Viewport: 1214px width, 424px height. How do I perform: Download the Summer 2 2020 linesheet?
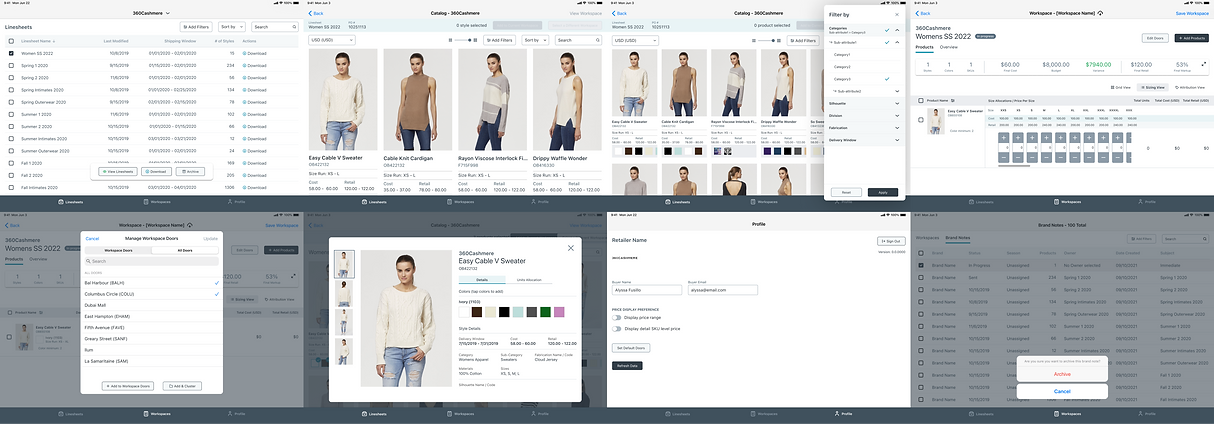point(254,126)
